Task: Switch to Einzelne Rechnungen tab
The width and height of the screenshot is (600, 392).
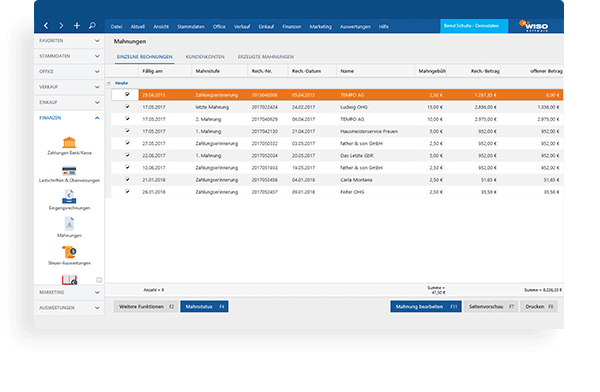Action: click(x=145, y=57)
